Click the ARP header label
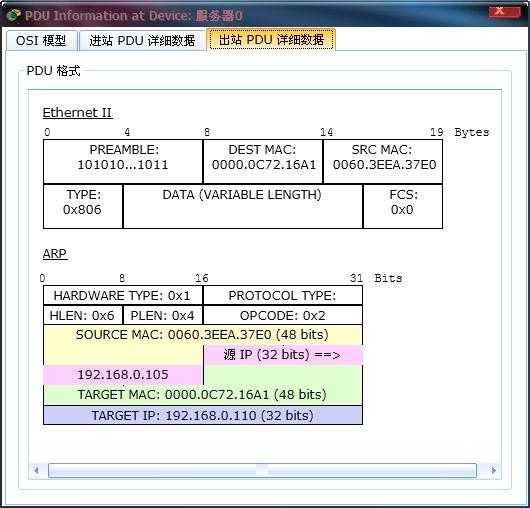 [x=55, y=253]
